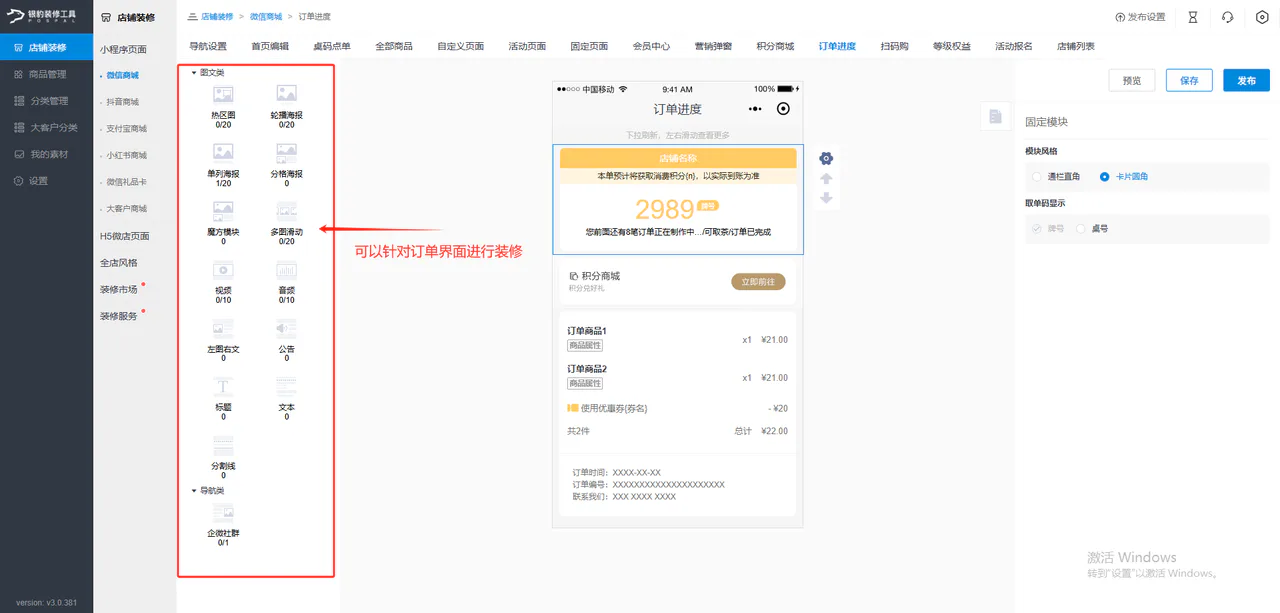Screen dimensions: 1280x613
Task: Switch to the 活动报名 tab
Action: pos(1014,46)
